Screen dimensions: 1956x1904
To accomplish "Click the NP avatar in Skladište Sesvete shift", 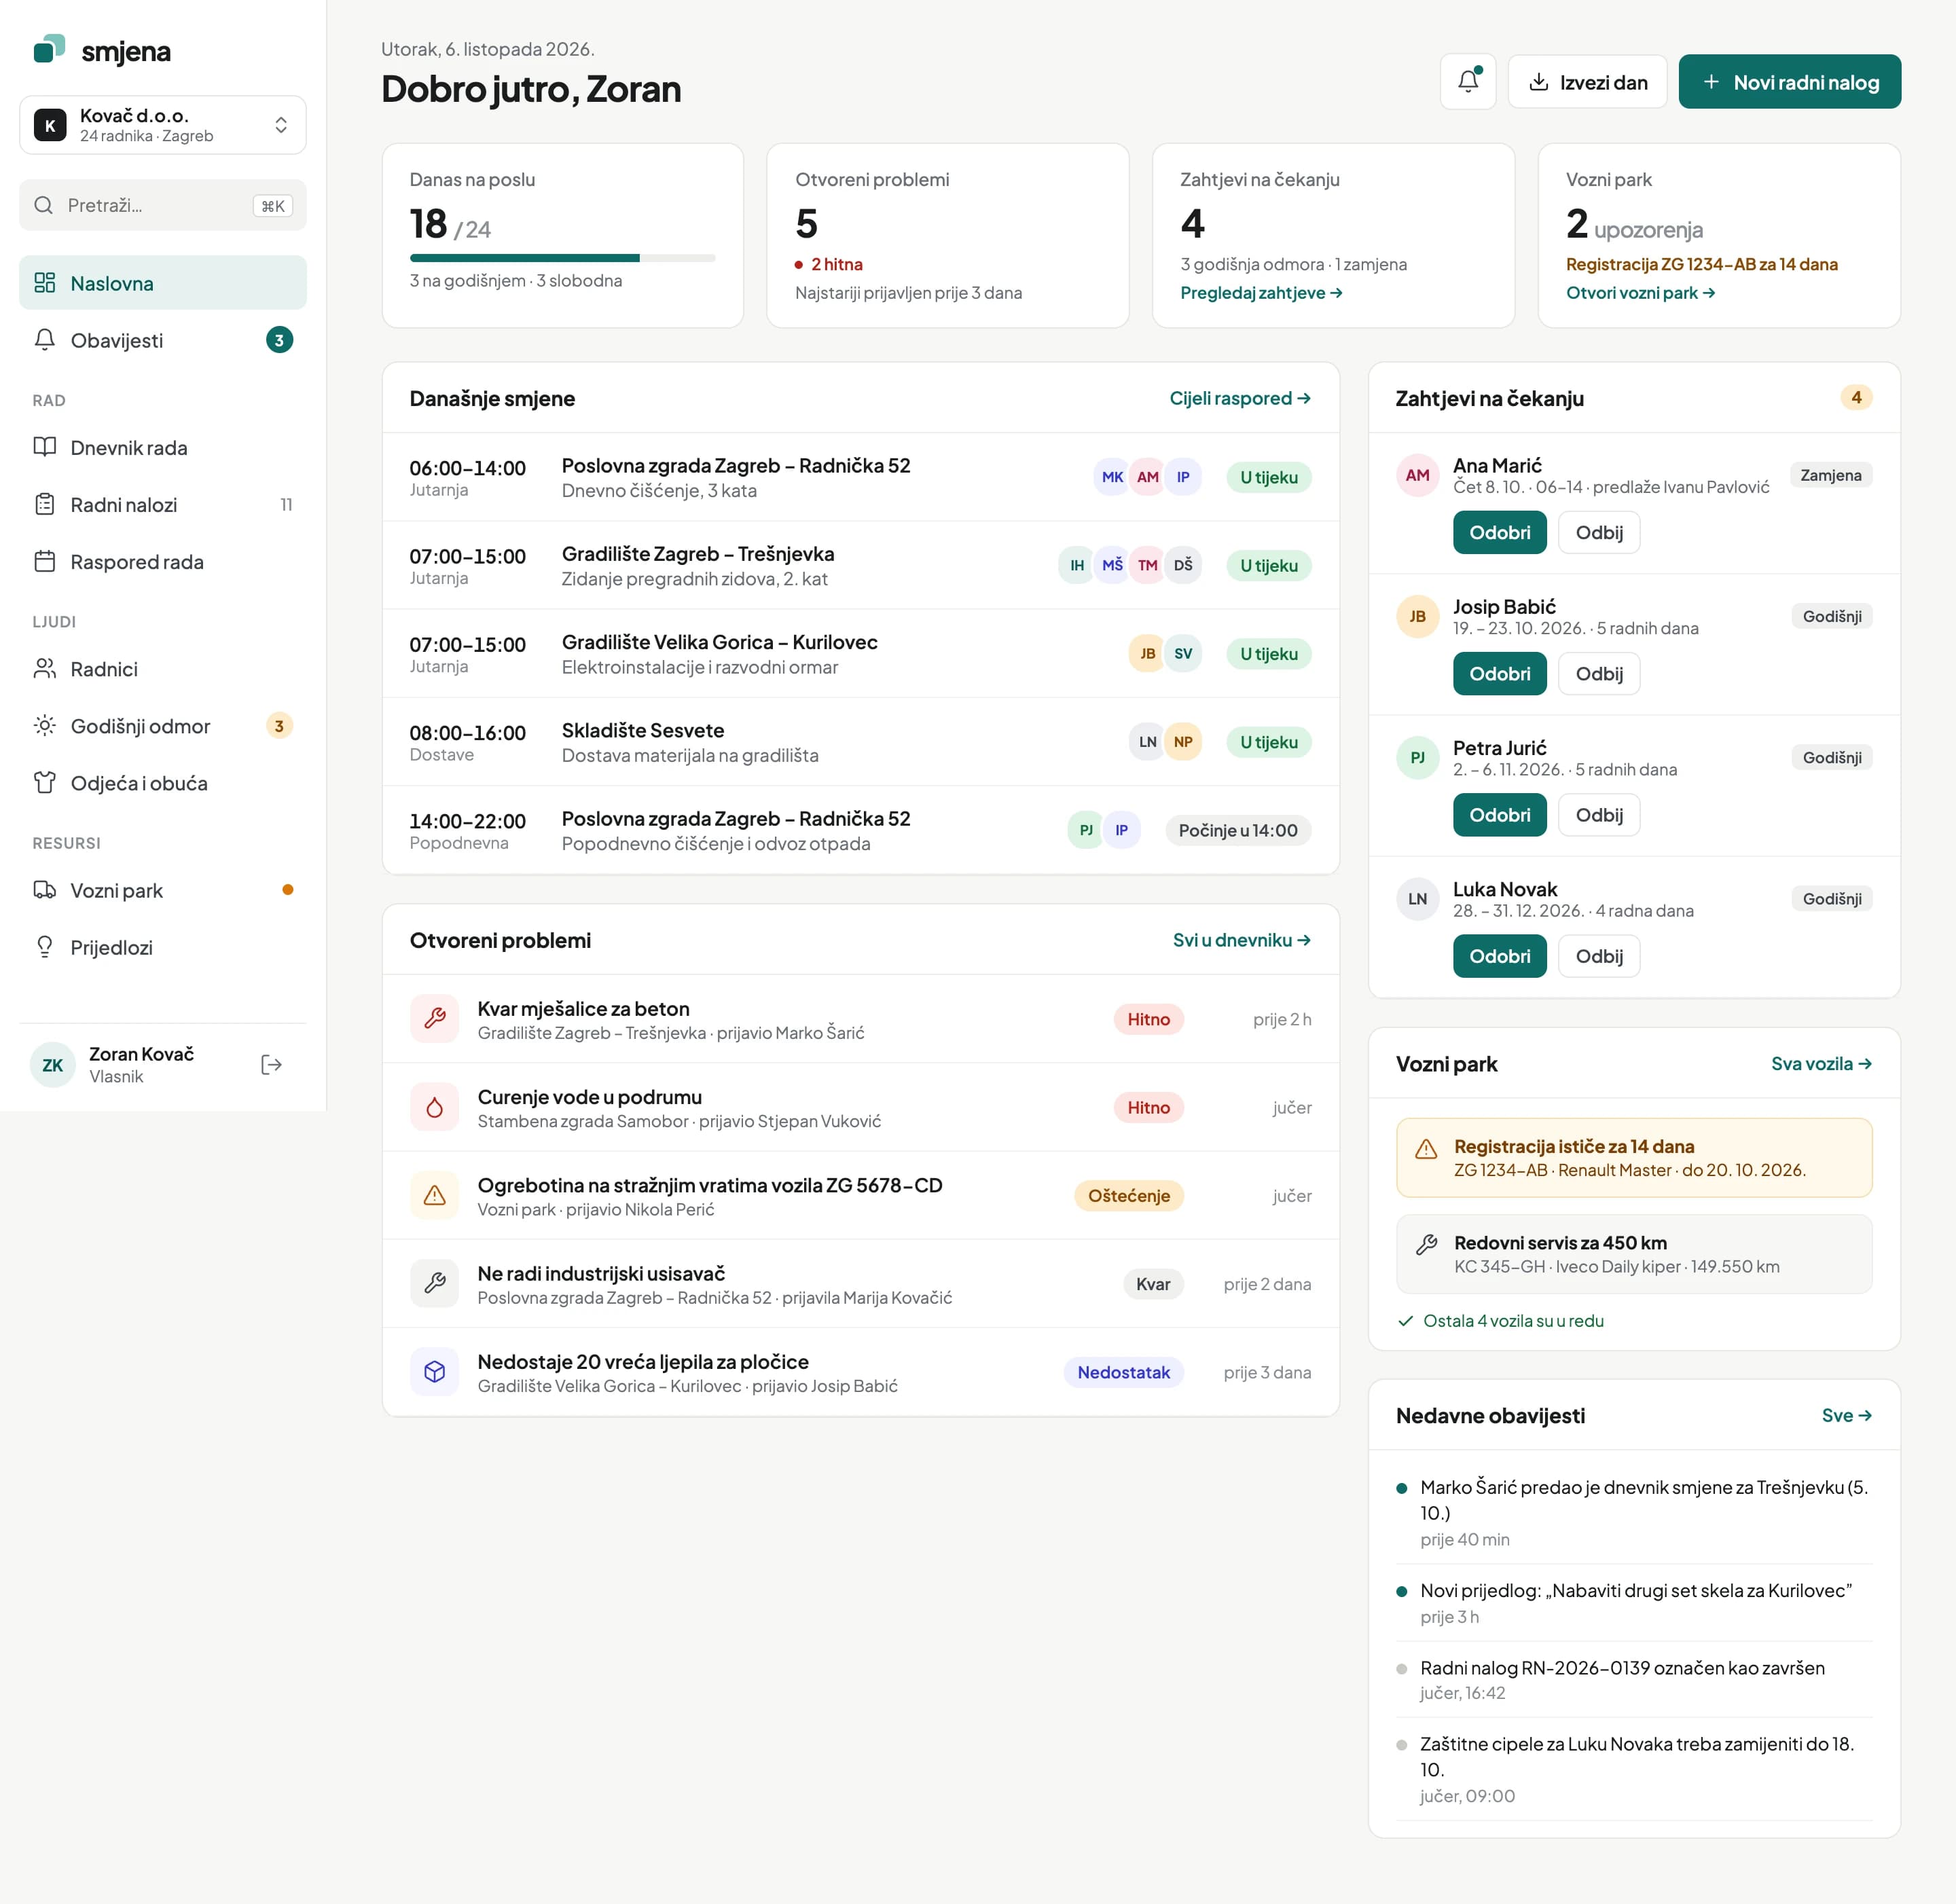I will click(1183, 742).
